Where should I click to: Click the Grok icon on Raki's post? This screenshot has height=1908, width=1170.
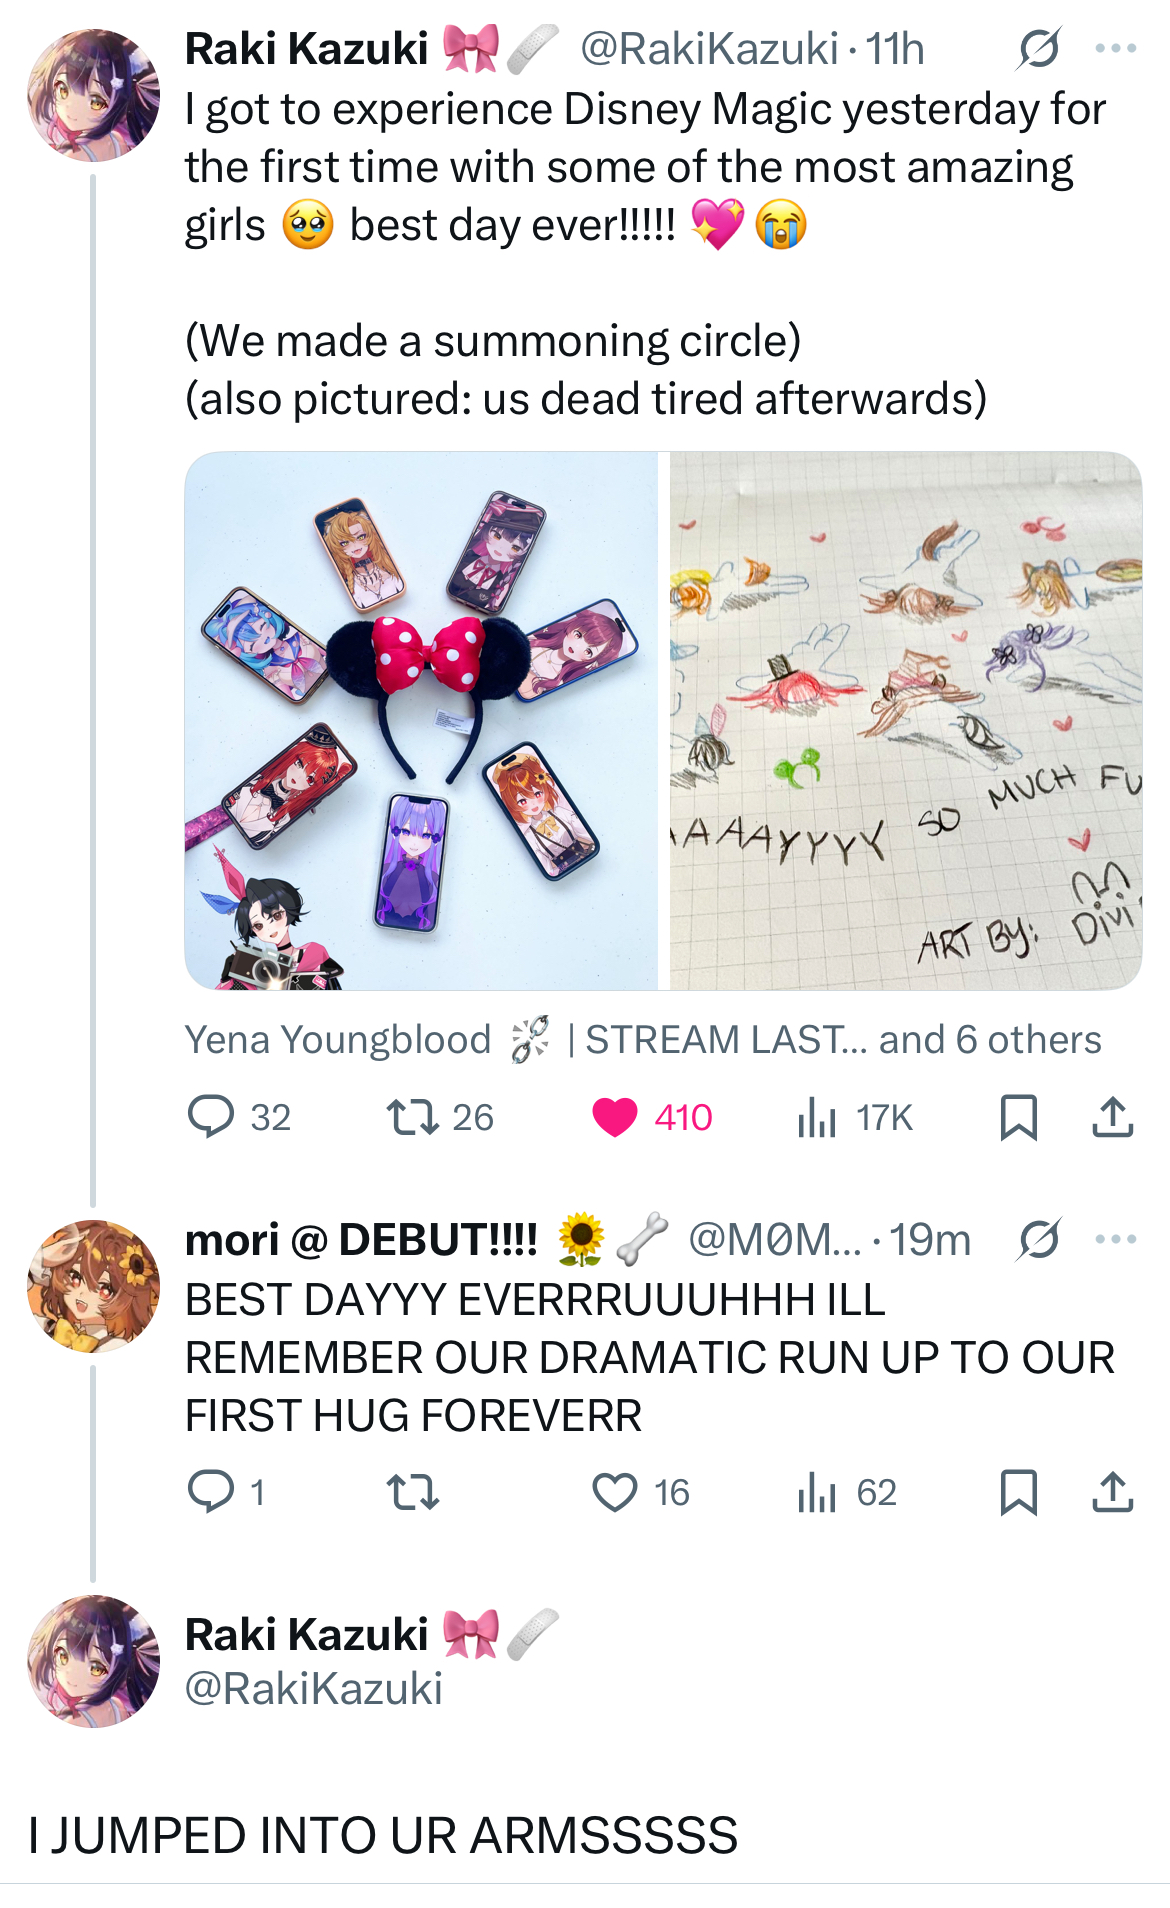coord(1039,48)
